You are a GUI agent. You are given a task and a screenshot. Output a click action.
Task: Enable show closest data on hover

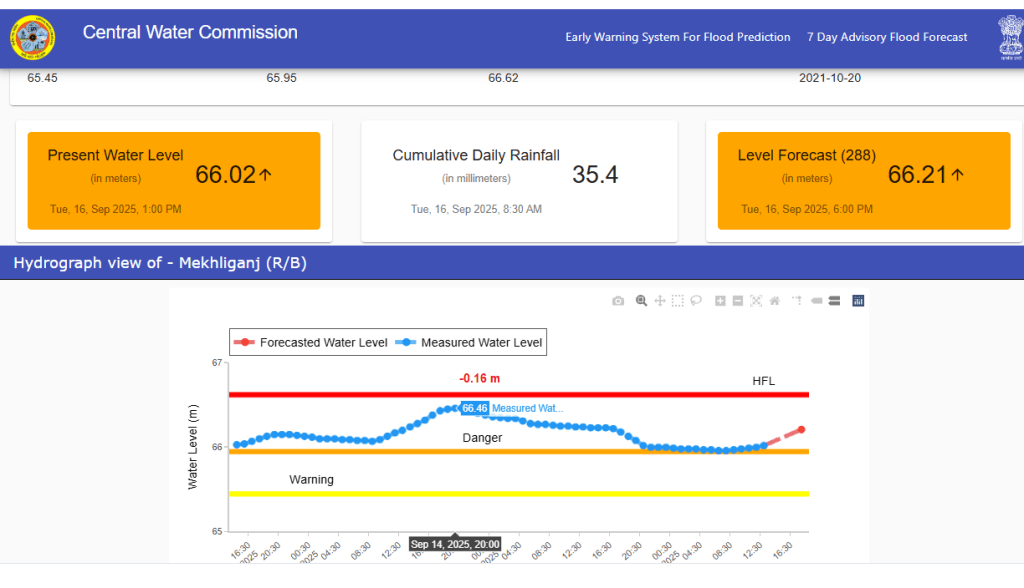[816, 301]
